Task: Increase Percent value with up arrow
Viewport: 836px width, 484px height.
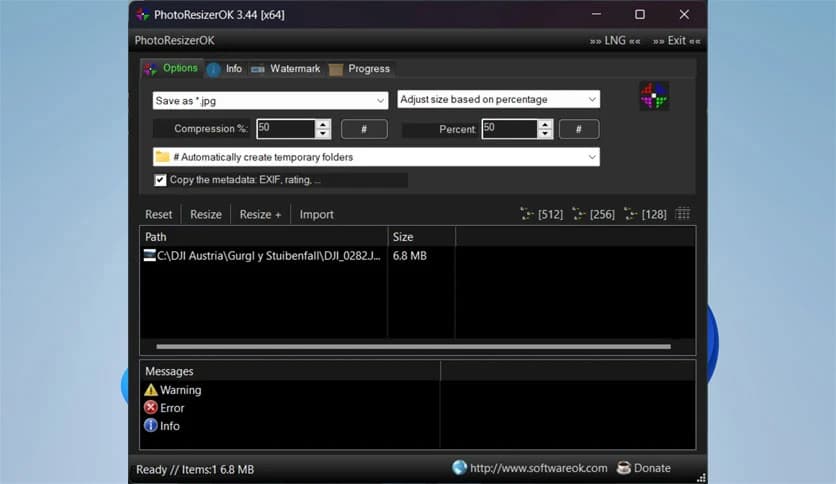Action: click(x=544, y=124)
